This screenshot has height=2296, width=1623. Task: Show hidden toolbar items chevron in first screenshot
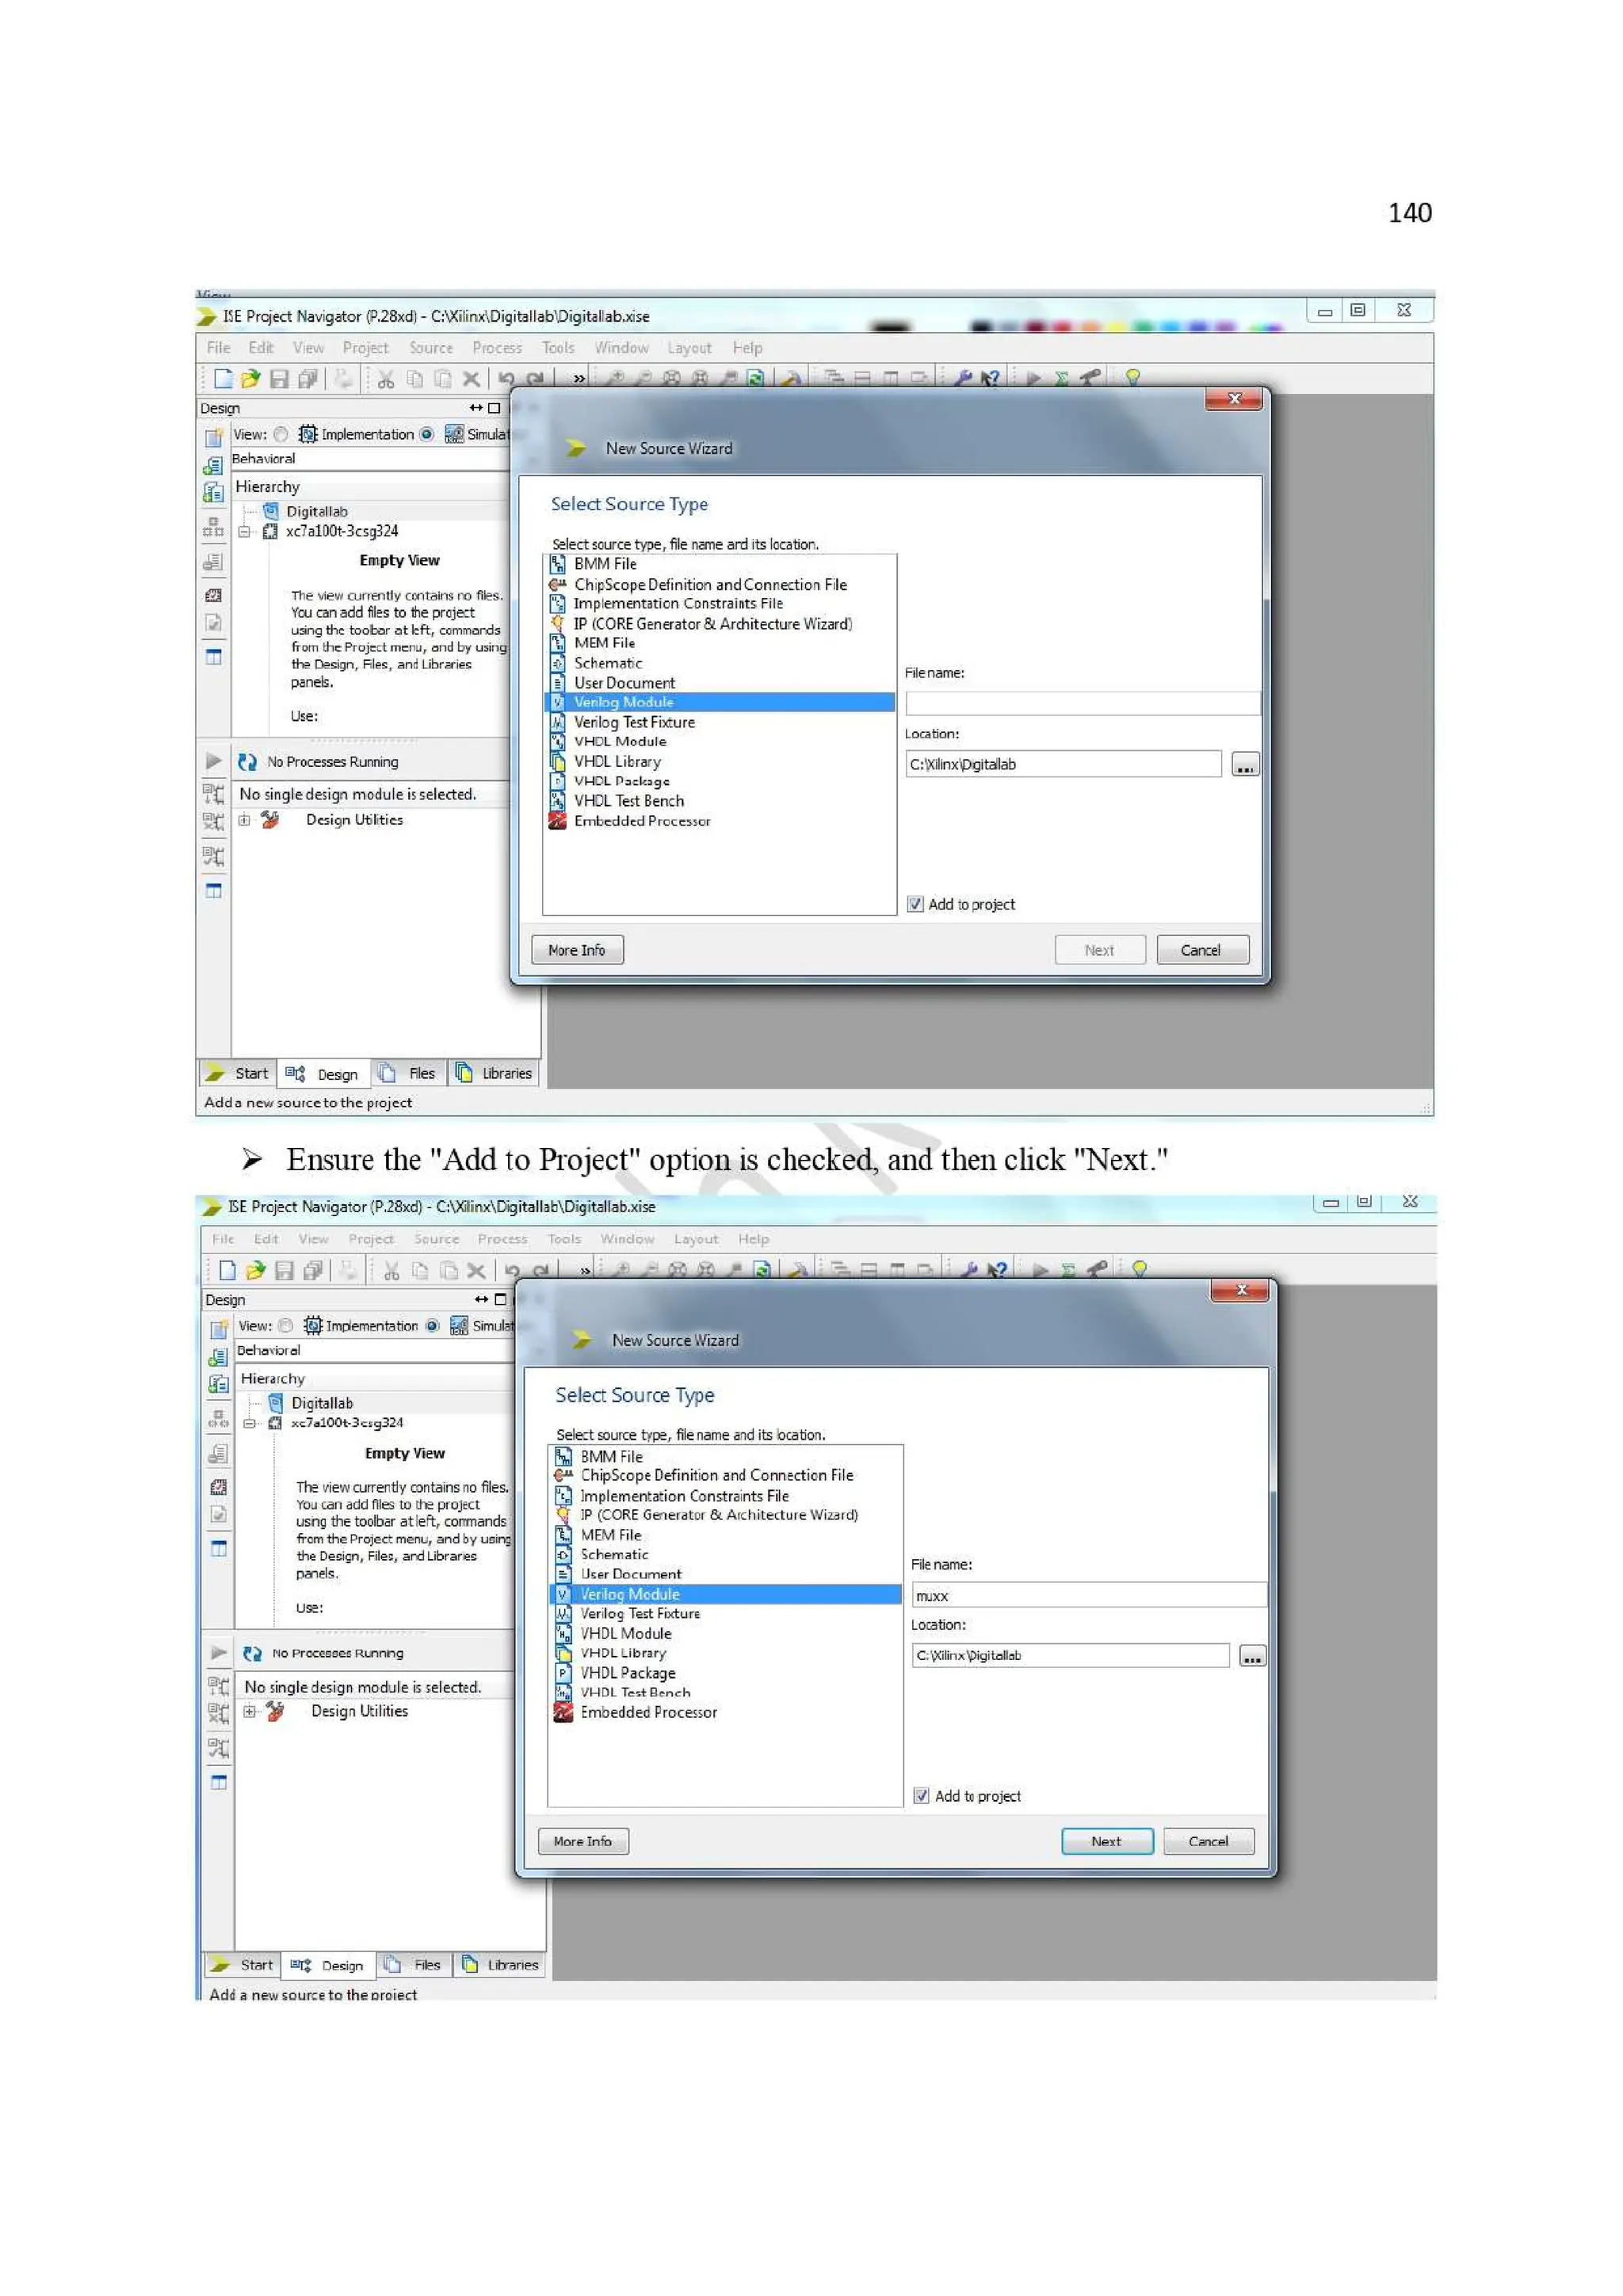click(x=579, y=378)
